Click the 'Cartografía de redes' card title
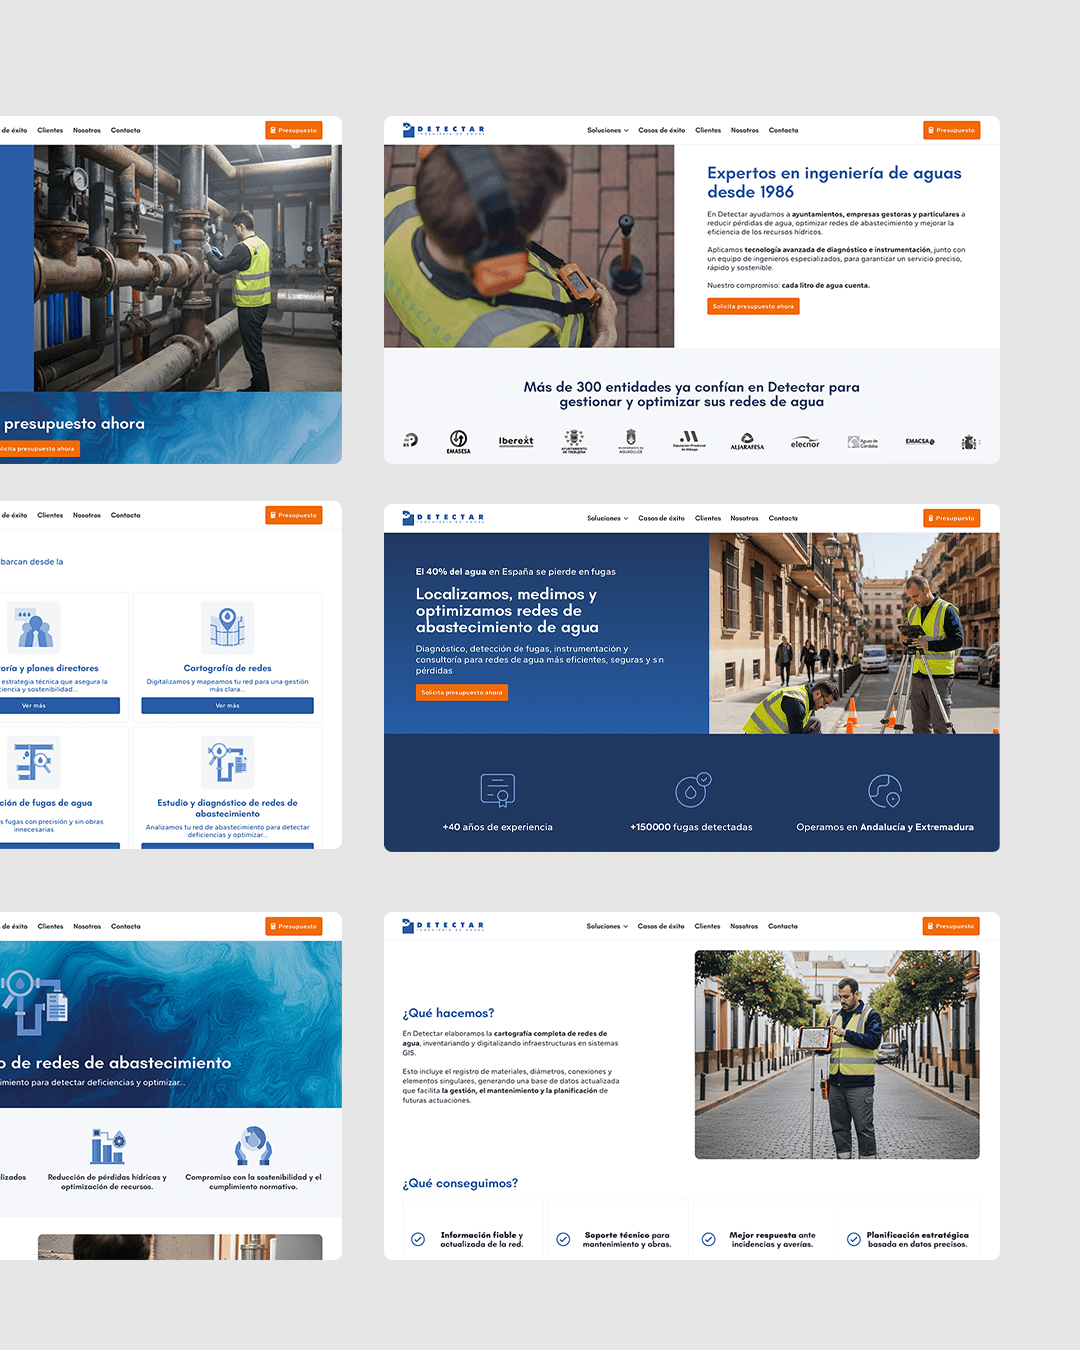1080x1350 pixels. pos(227,668)
